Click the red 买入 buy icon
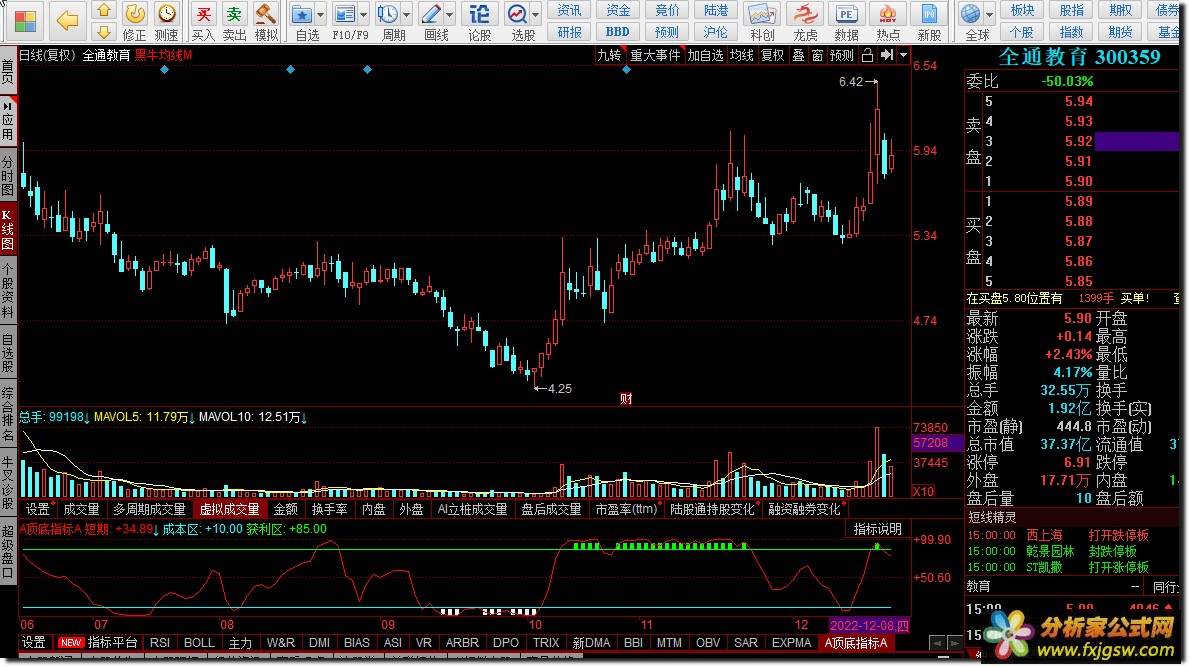 coord(203,14)
